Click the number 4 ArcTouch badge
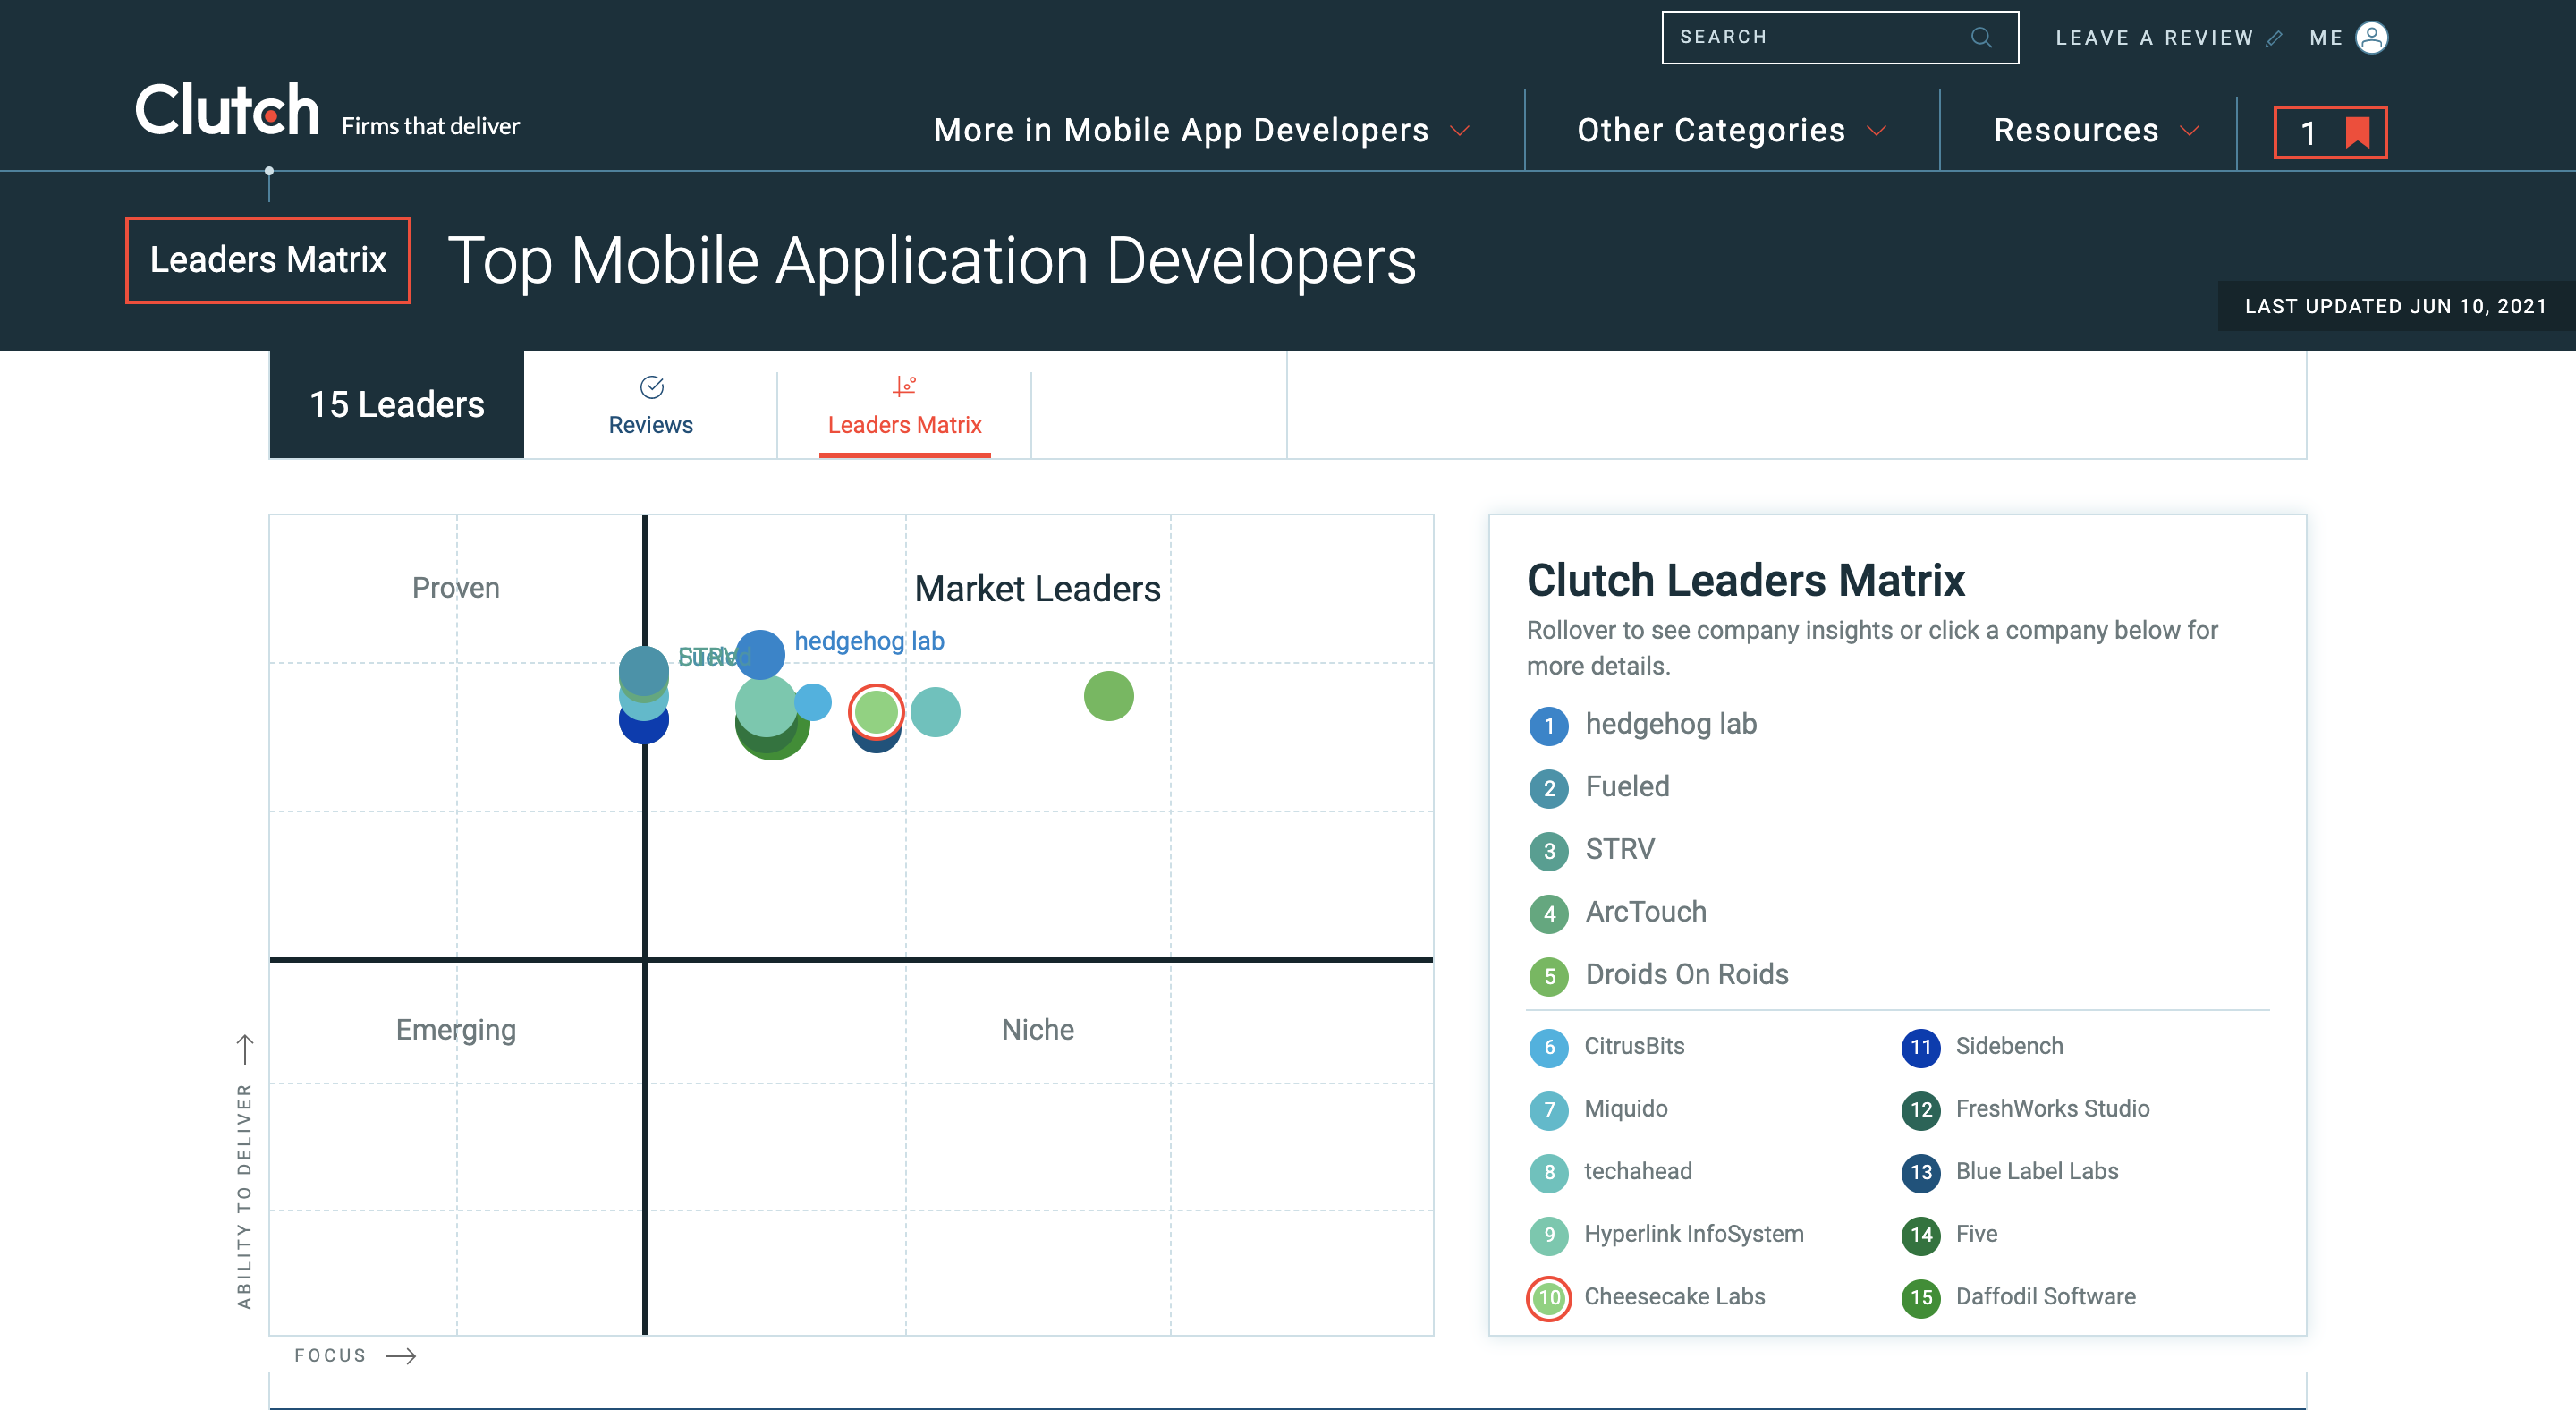2576x1410 pixels. coord(1548,913)
